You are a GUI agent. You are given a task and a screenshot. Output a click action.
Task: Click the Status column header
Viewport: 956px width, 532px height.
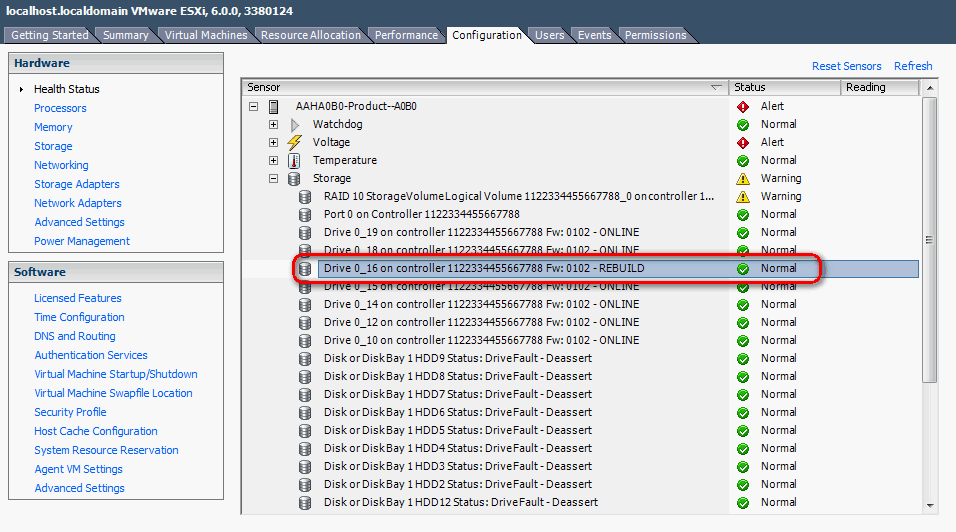[784, 87]
